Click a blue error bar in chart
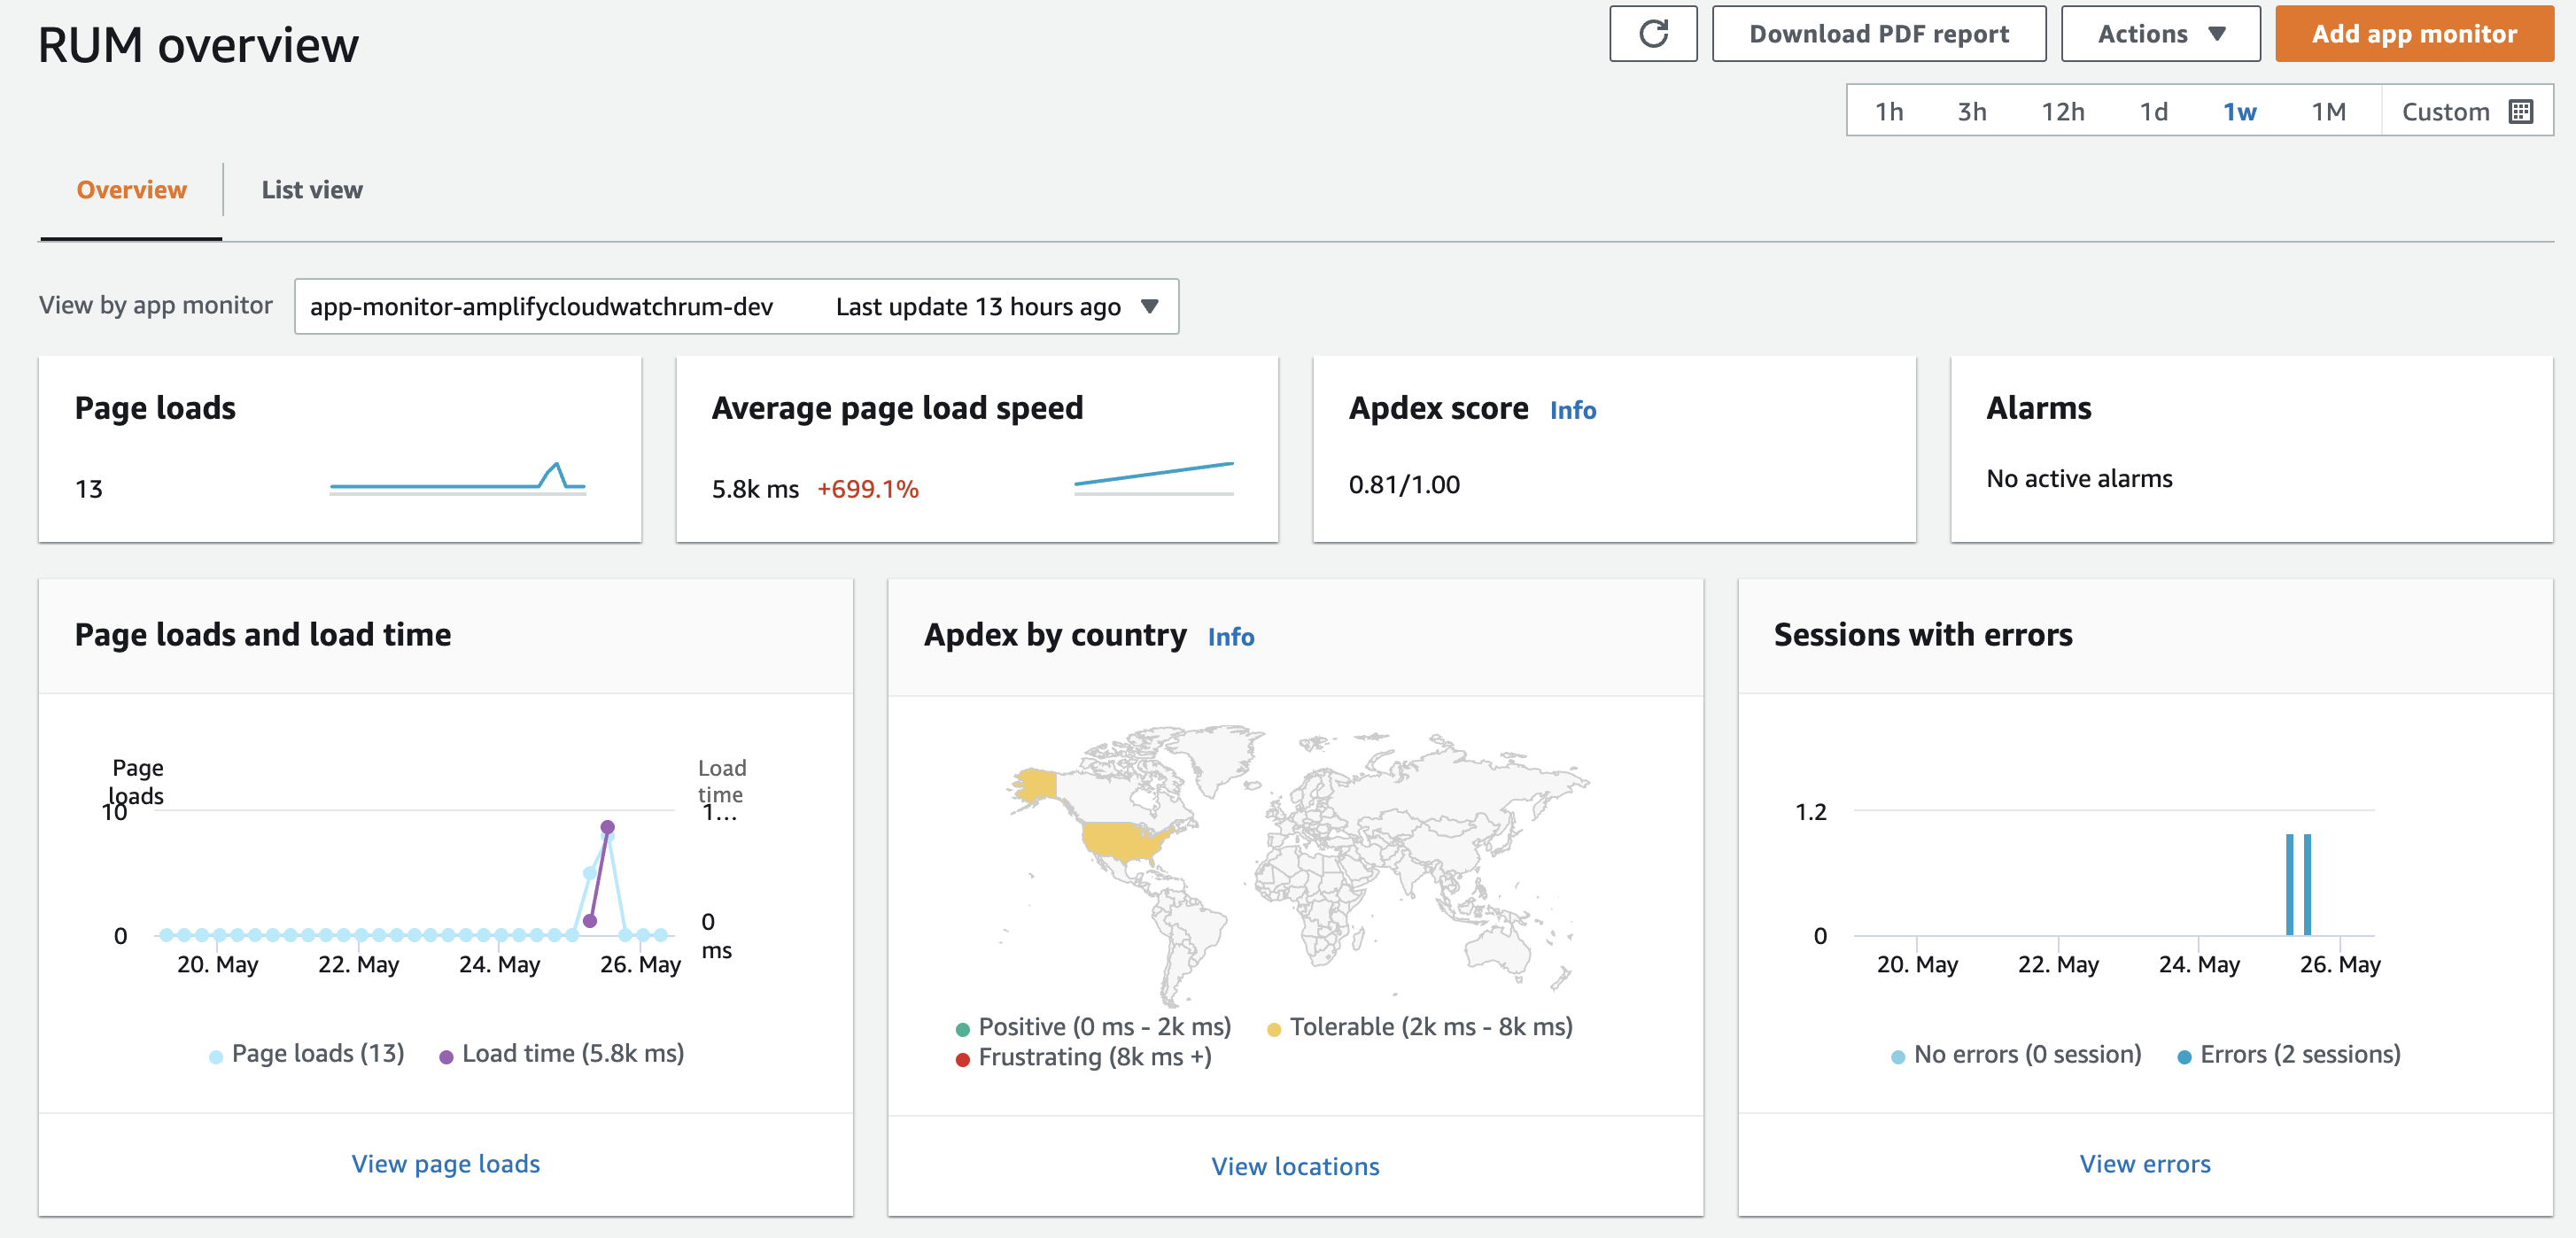The height and width of the screenshot is (1238, 2576). [2290, 885]
